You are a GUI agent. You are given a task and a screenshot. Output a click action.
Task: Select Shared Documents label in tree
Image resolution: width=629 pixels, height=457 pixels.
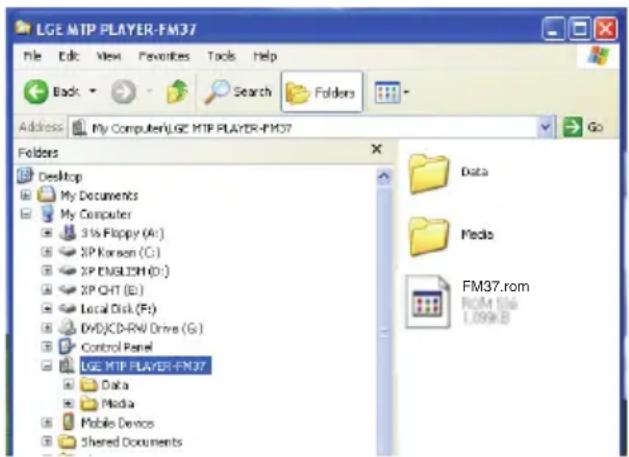[x=132, y=442]
